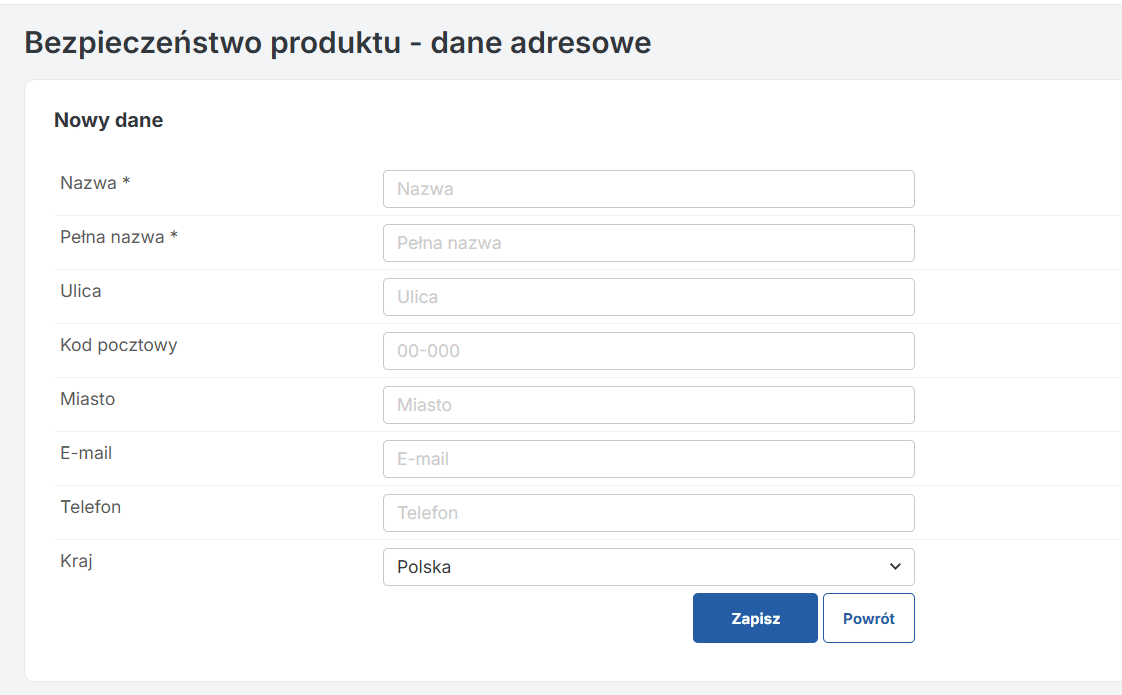
Task: Click the Kraj label
Action: coord(76,561)
